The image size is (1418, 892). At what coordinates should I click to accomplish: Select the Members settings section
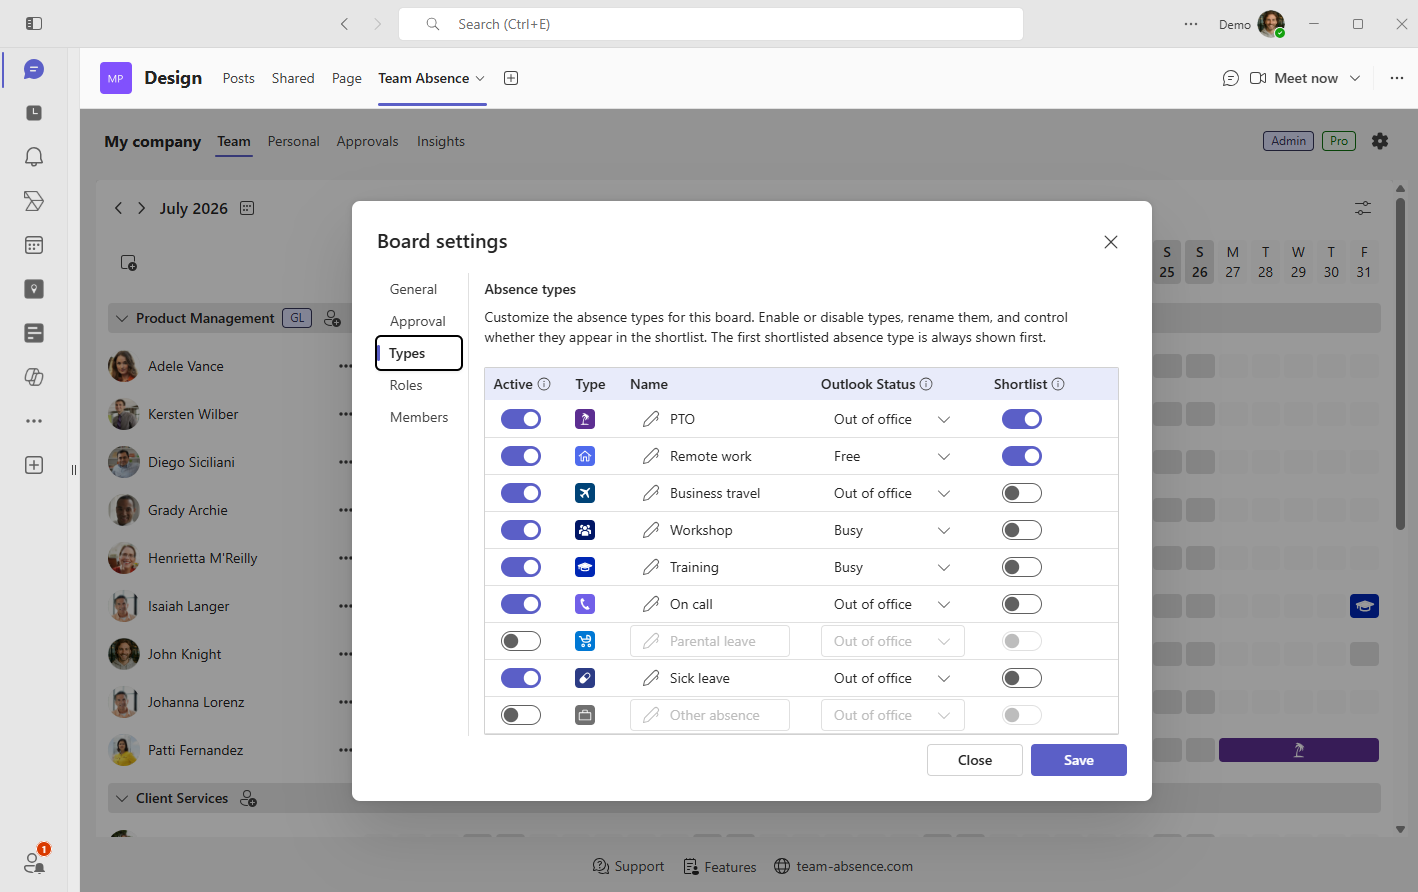click(x=419, y=417)
